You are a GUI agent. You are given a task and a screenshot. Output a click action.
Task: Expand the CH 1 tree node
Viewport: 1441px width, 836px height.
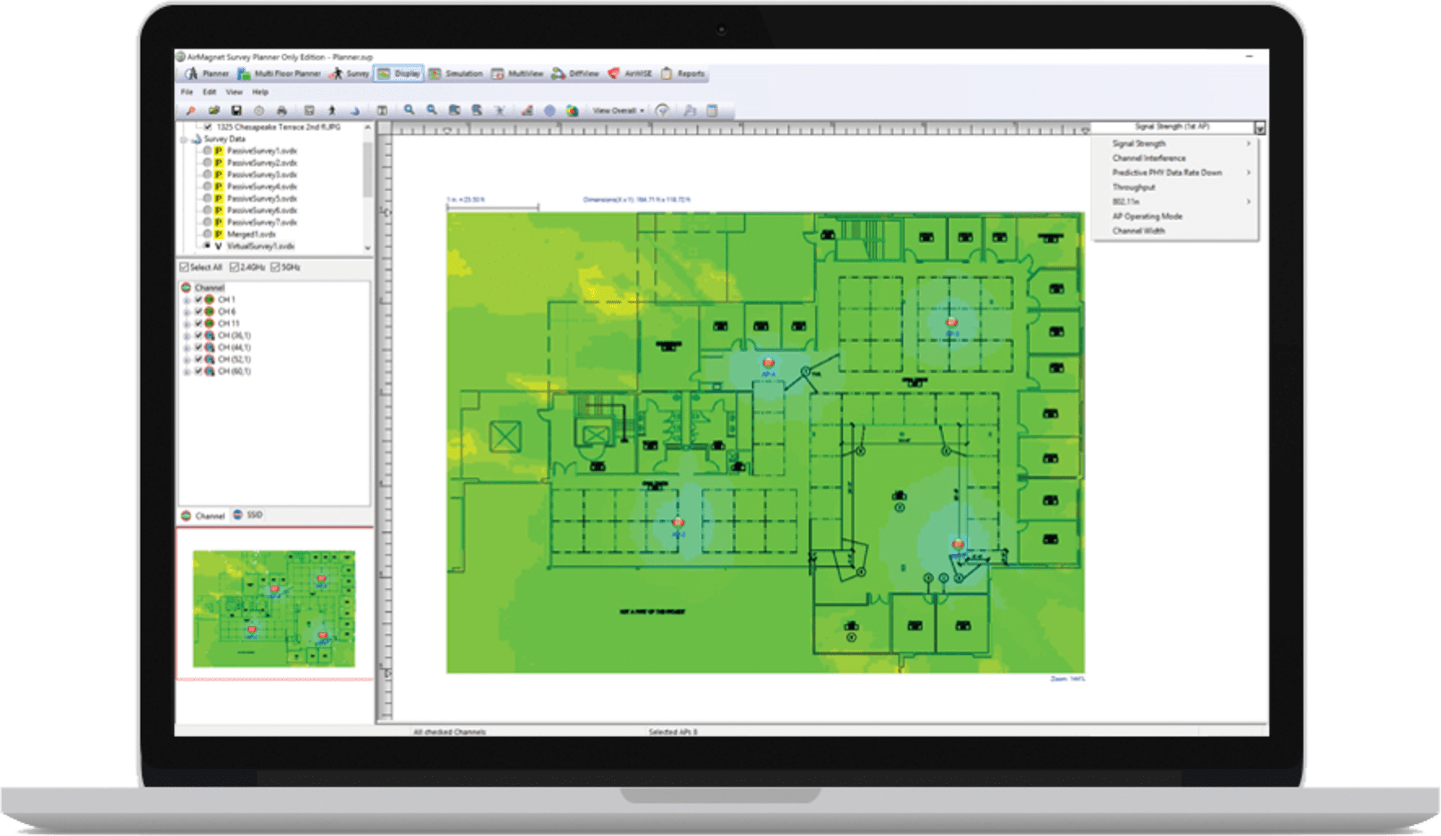click(187, 300)
